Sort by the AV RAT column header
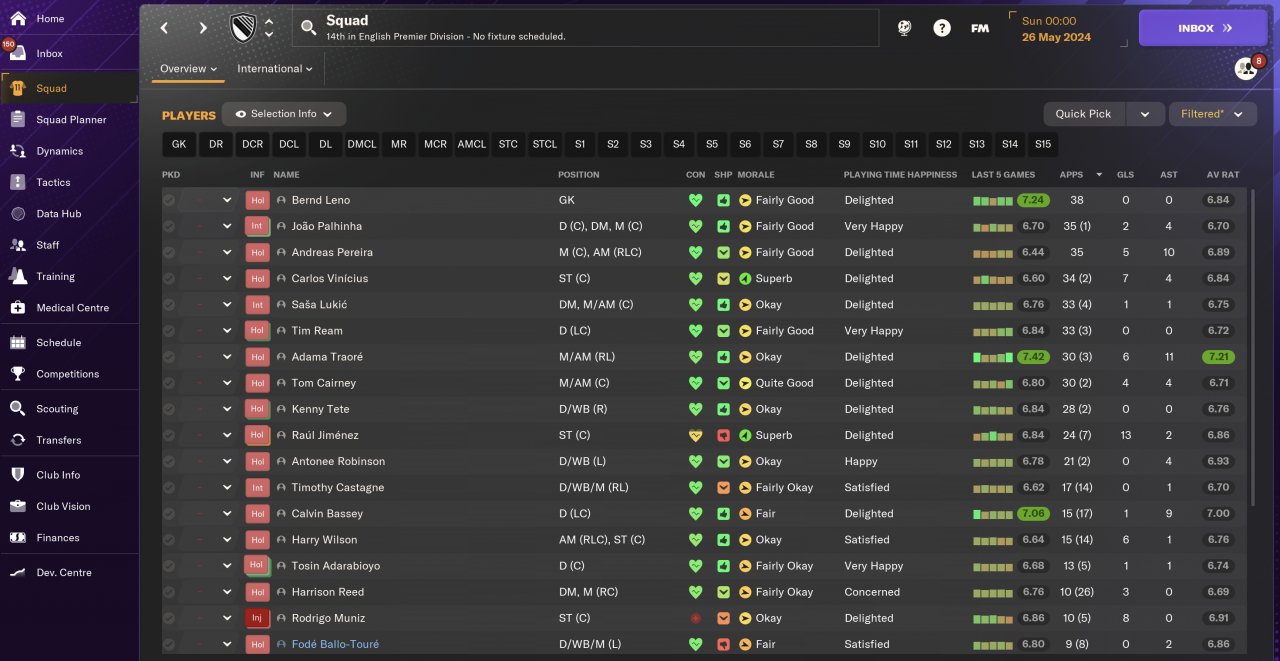 click(x=1223, y=175)
